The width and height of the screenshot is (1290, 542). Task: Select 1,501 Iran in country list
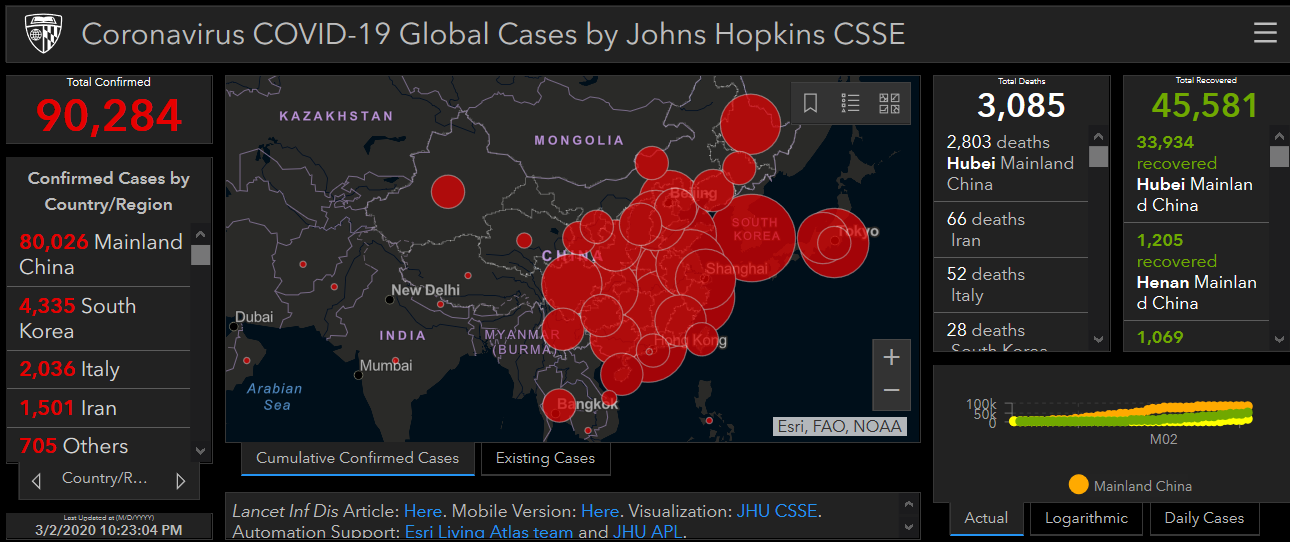click(100, 408)
